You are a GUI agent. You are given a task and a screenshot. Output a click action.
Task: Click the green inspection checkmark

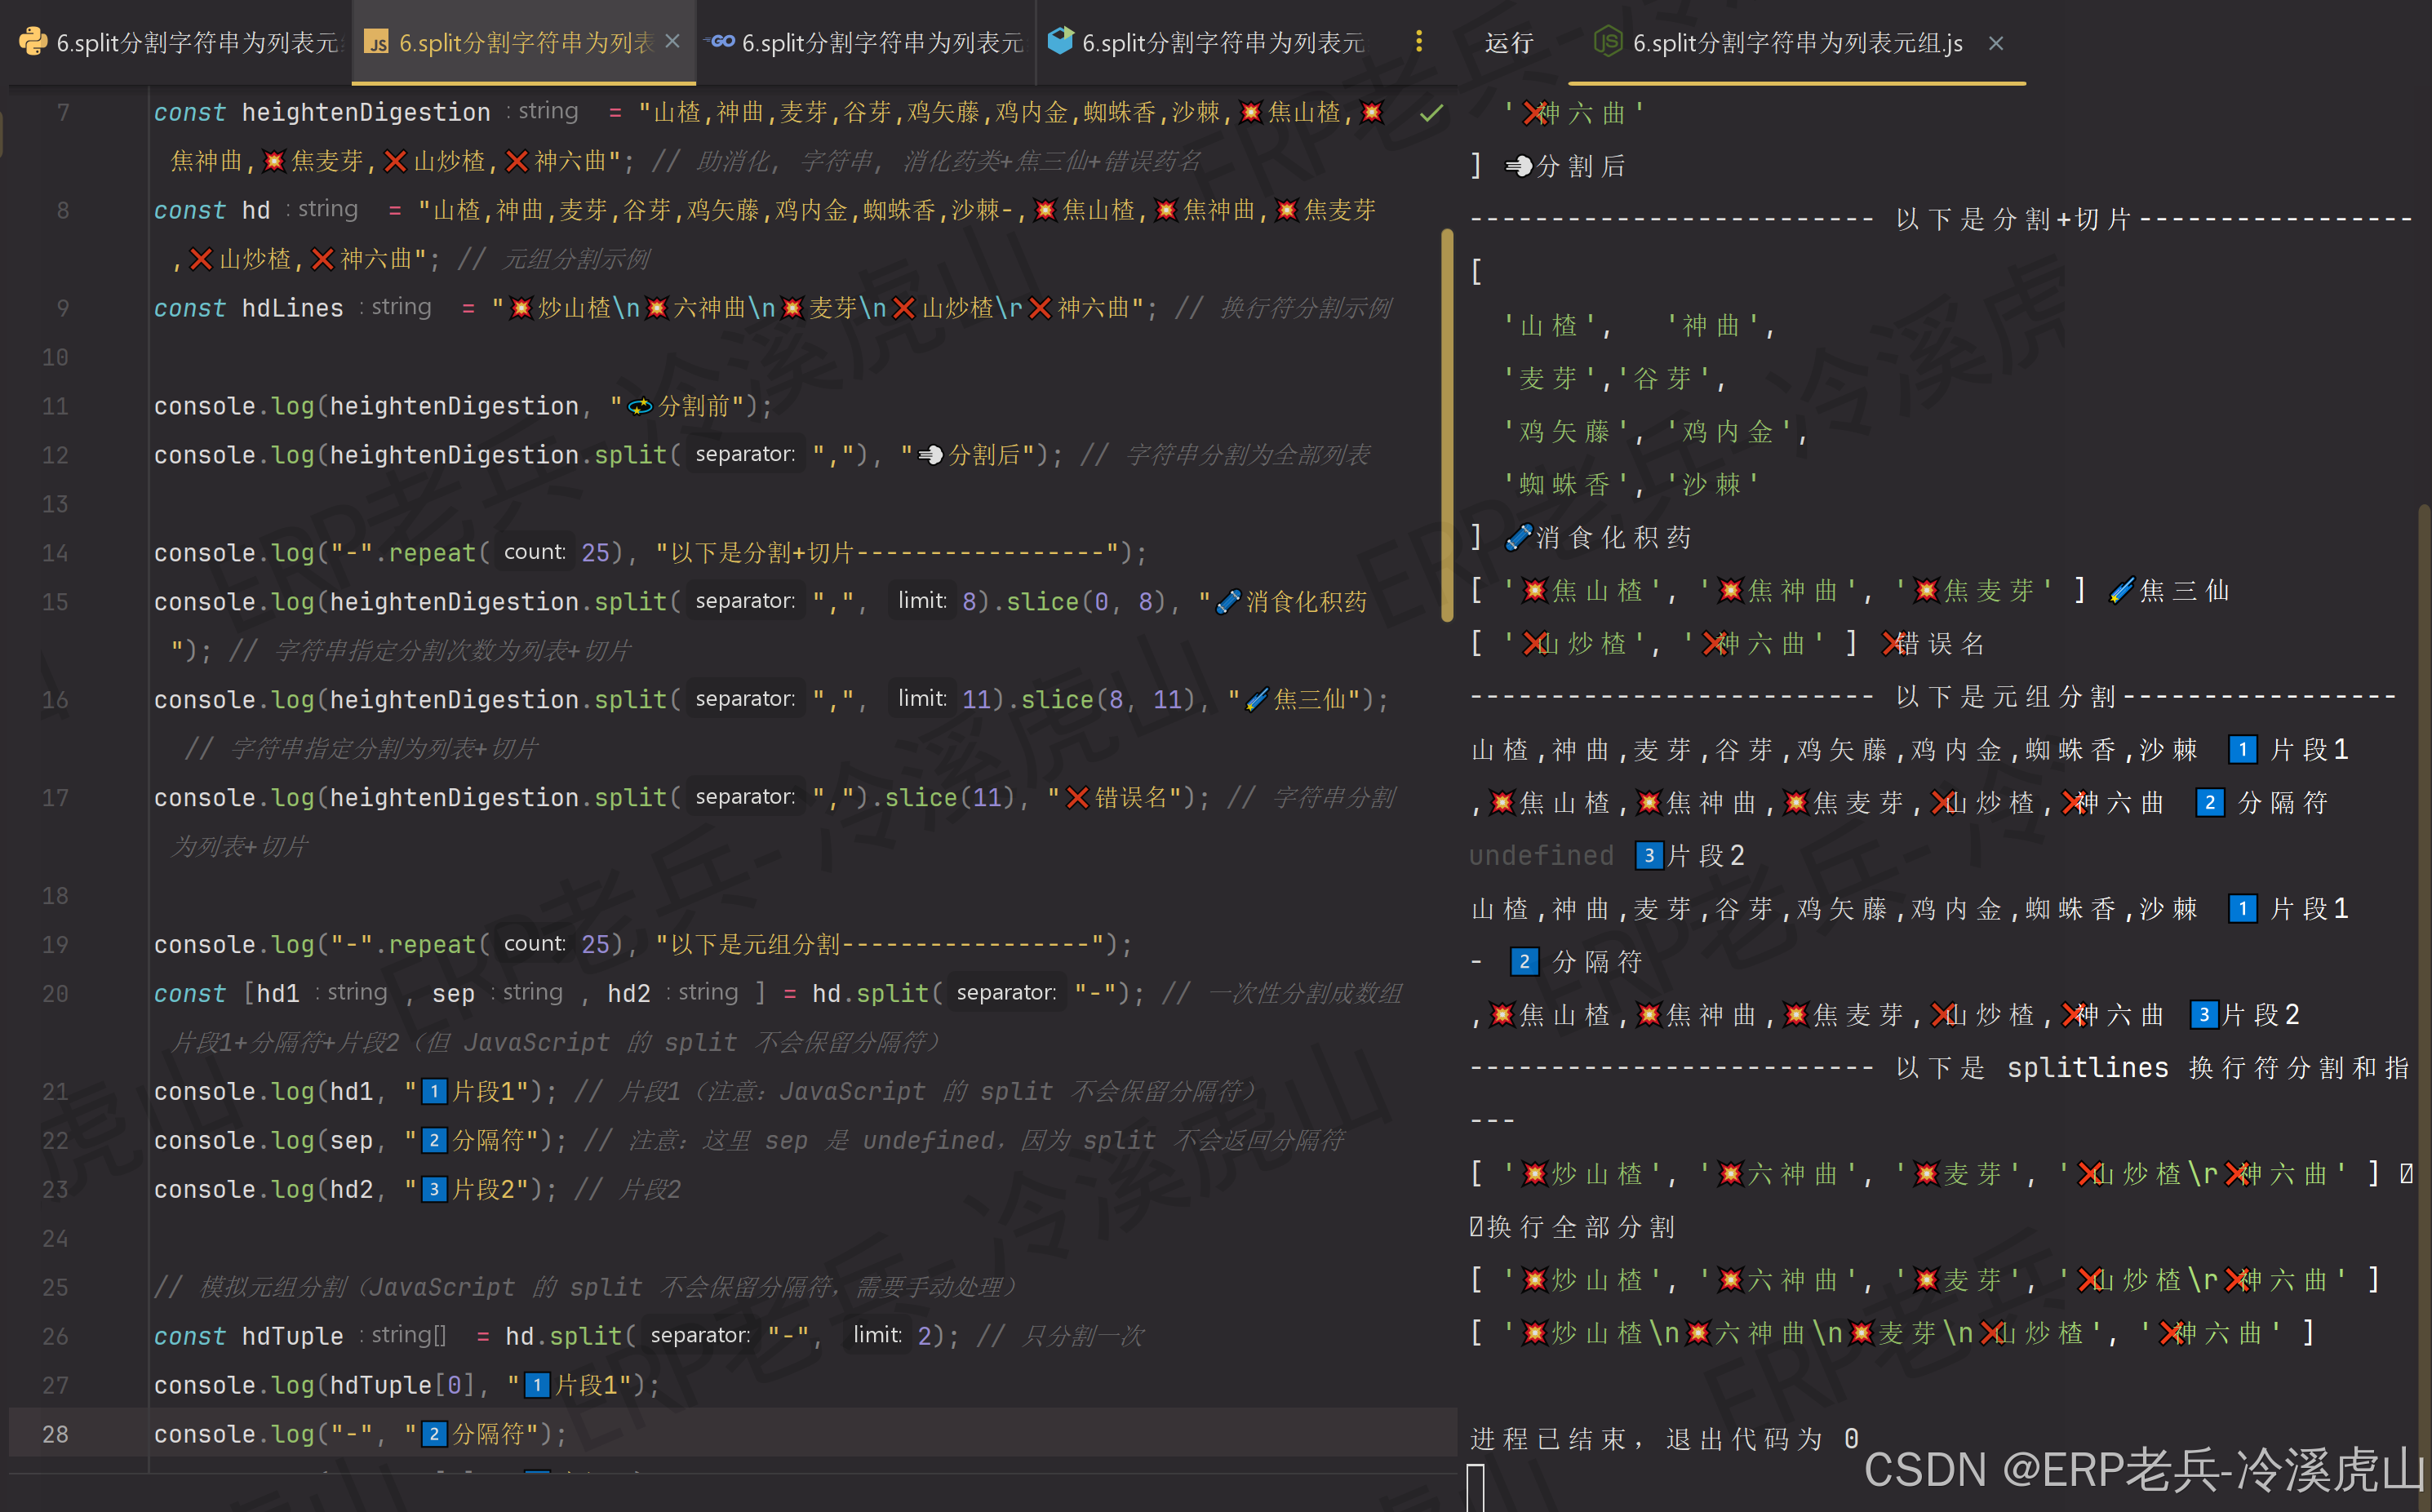point(1431,113)
